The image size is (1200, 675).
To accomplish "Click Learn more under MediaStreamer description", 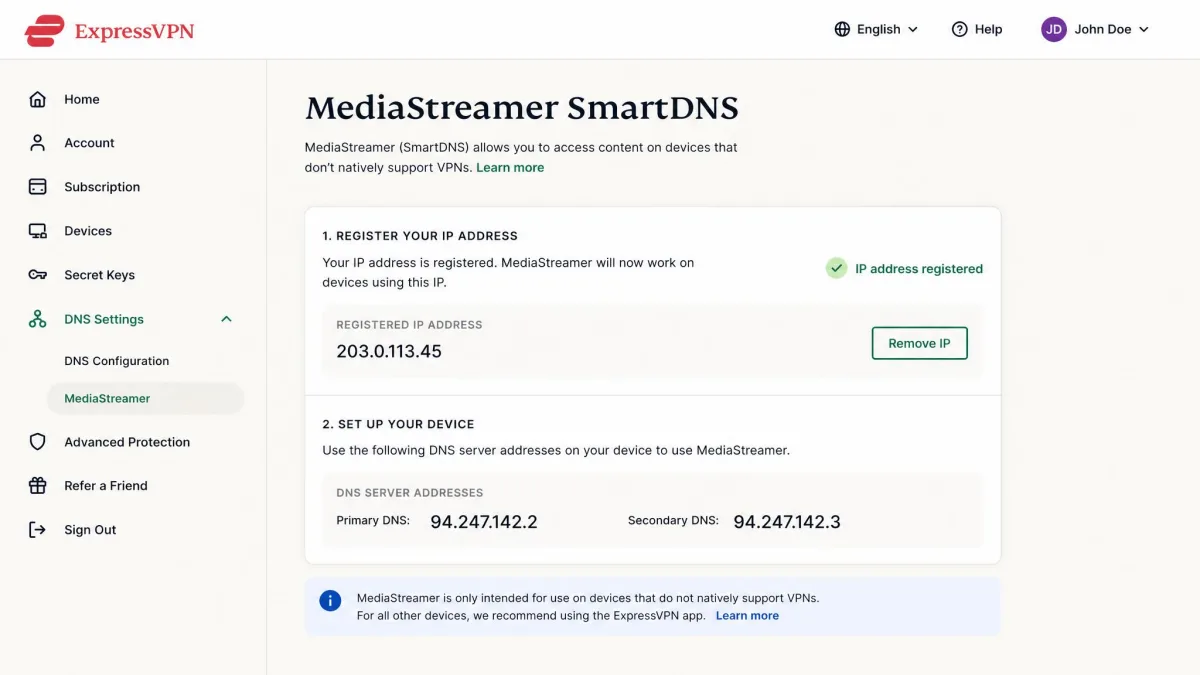I will point(510,168).
